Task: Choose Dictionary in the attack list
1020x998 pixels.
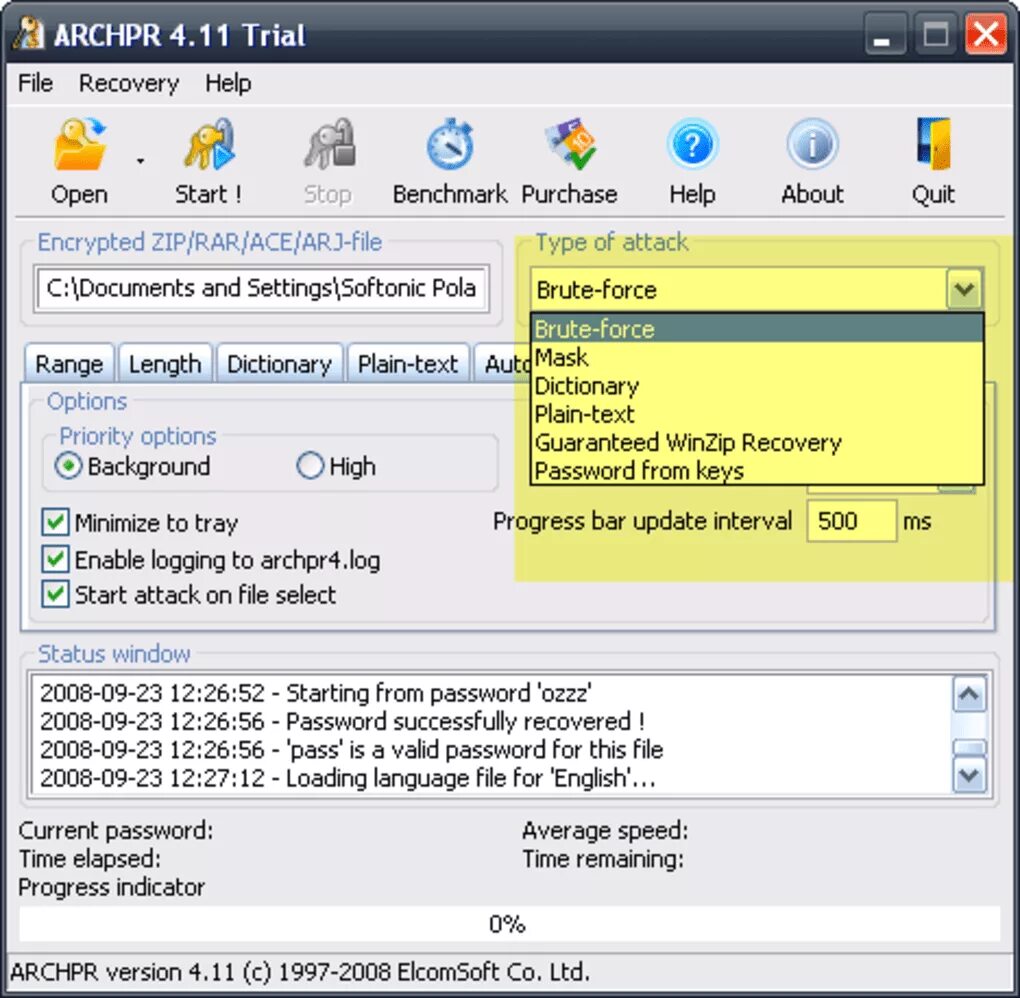Action: click(757, 386)
